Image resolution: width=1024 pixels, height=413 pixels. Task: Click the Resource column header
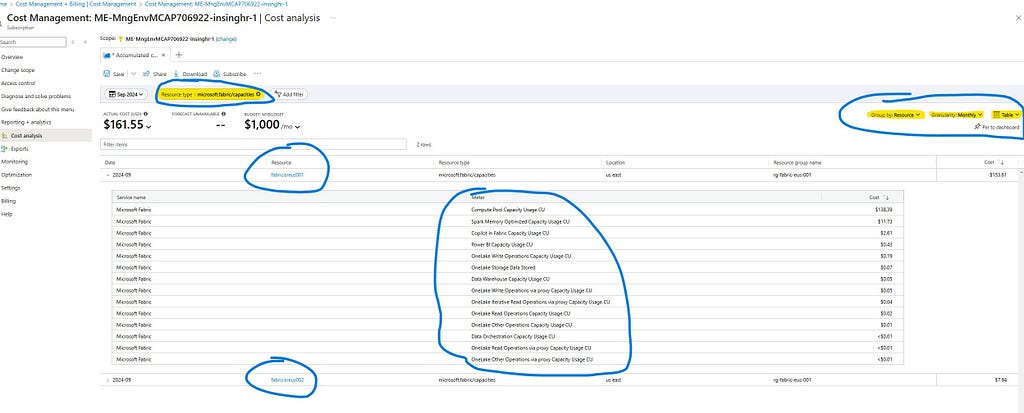click(281, 162)
